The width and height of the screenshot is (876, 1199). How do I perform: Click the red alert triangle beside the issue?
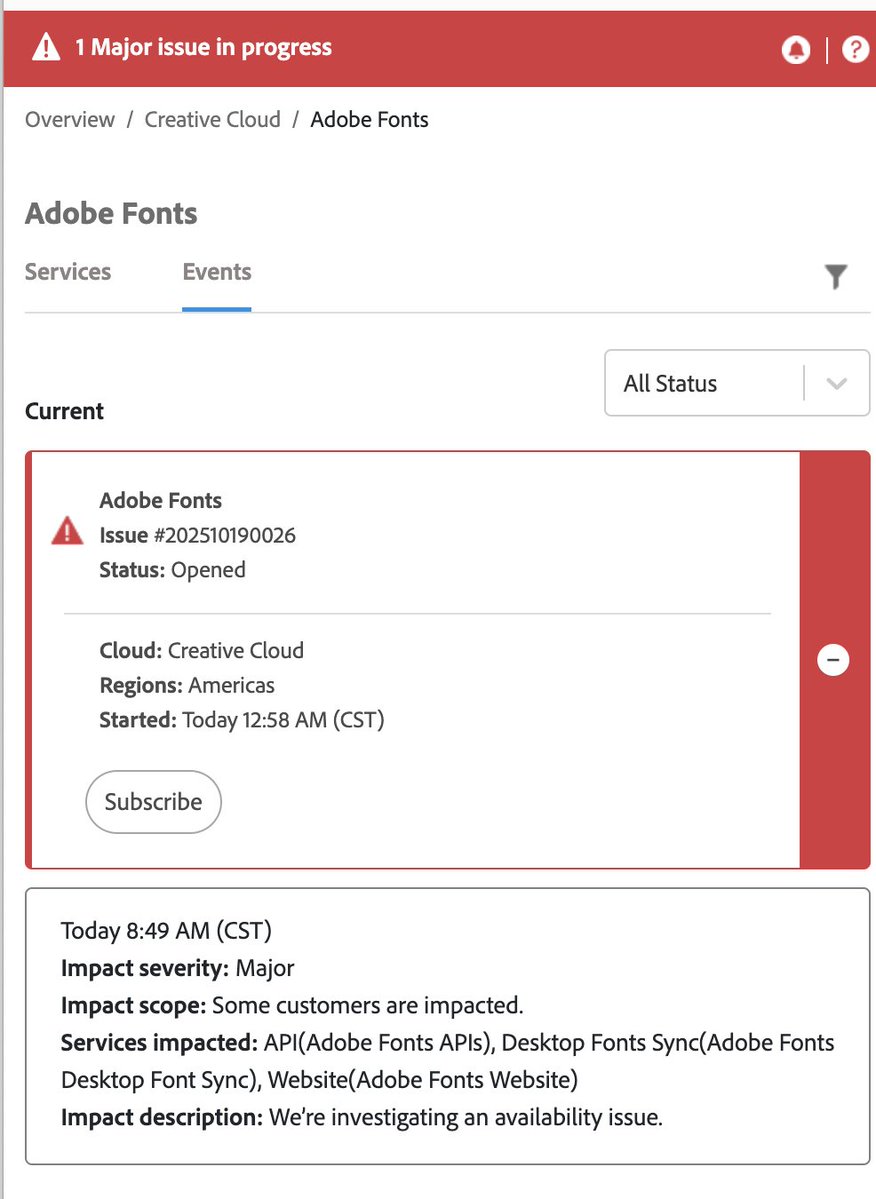67,531
